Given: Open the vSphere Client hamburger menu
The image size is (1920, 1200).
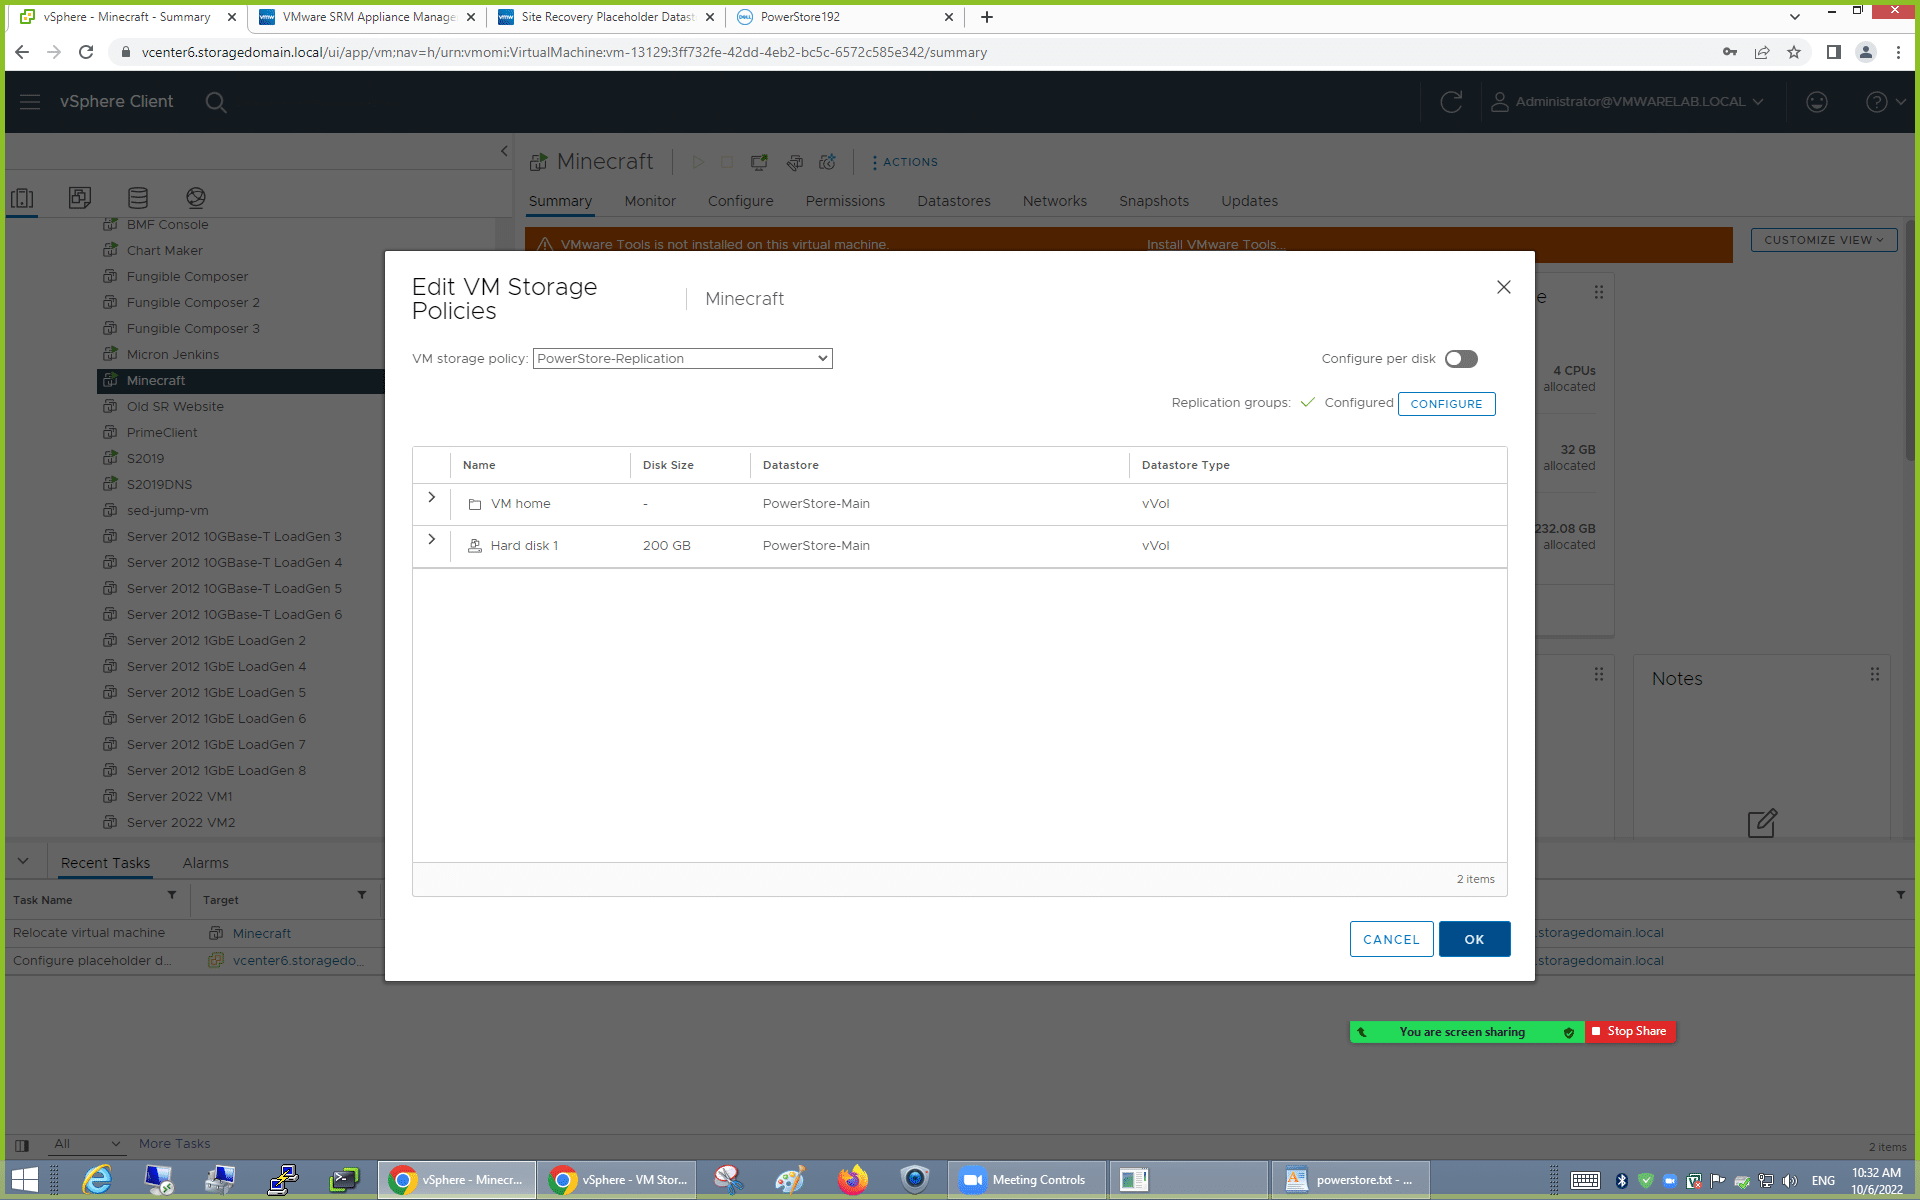Looking at the screenshot, I should pyautogui.click(x=30, y=102).
